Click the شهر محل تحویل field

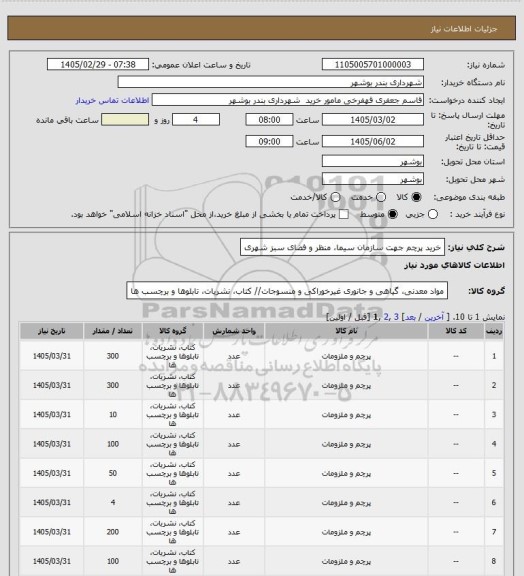pyautogui.click(x=373, y=179)
